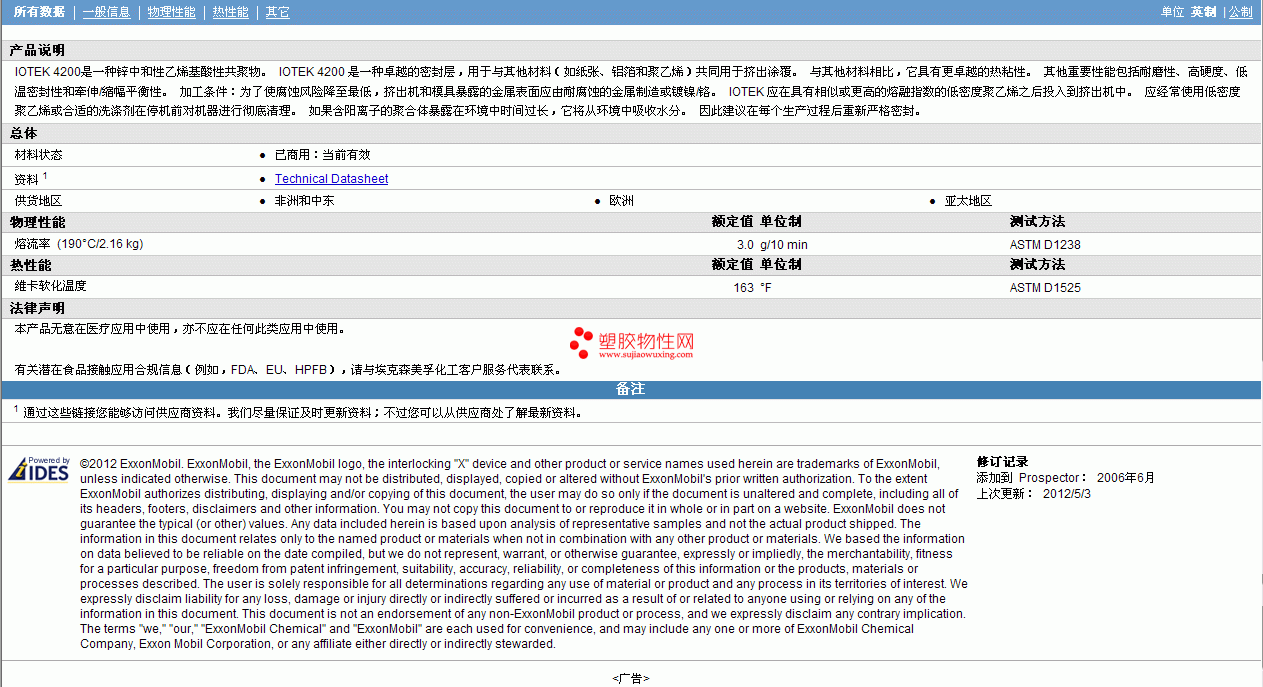Click the Powered by IDES logo
The image size is (1263, 687).
coord(39,470)
